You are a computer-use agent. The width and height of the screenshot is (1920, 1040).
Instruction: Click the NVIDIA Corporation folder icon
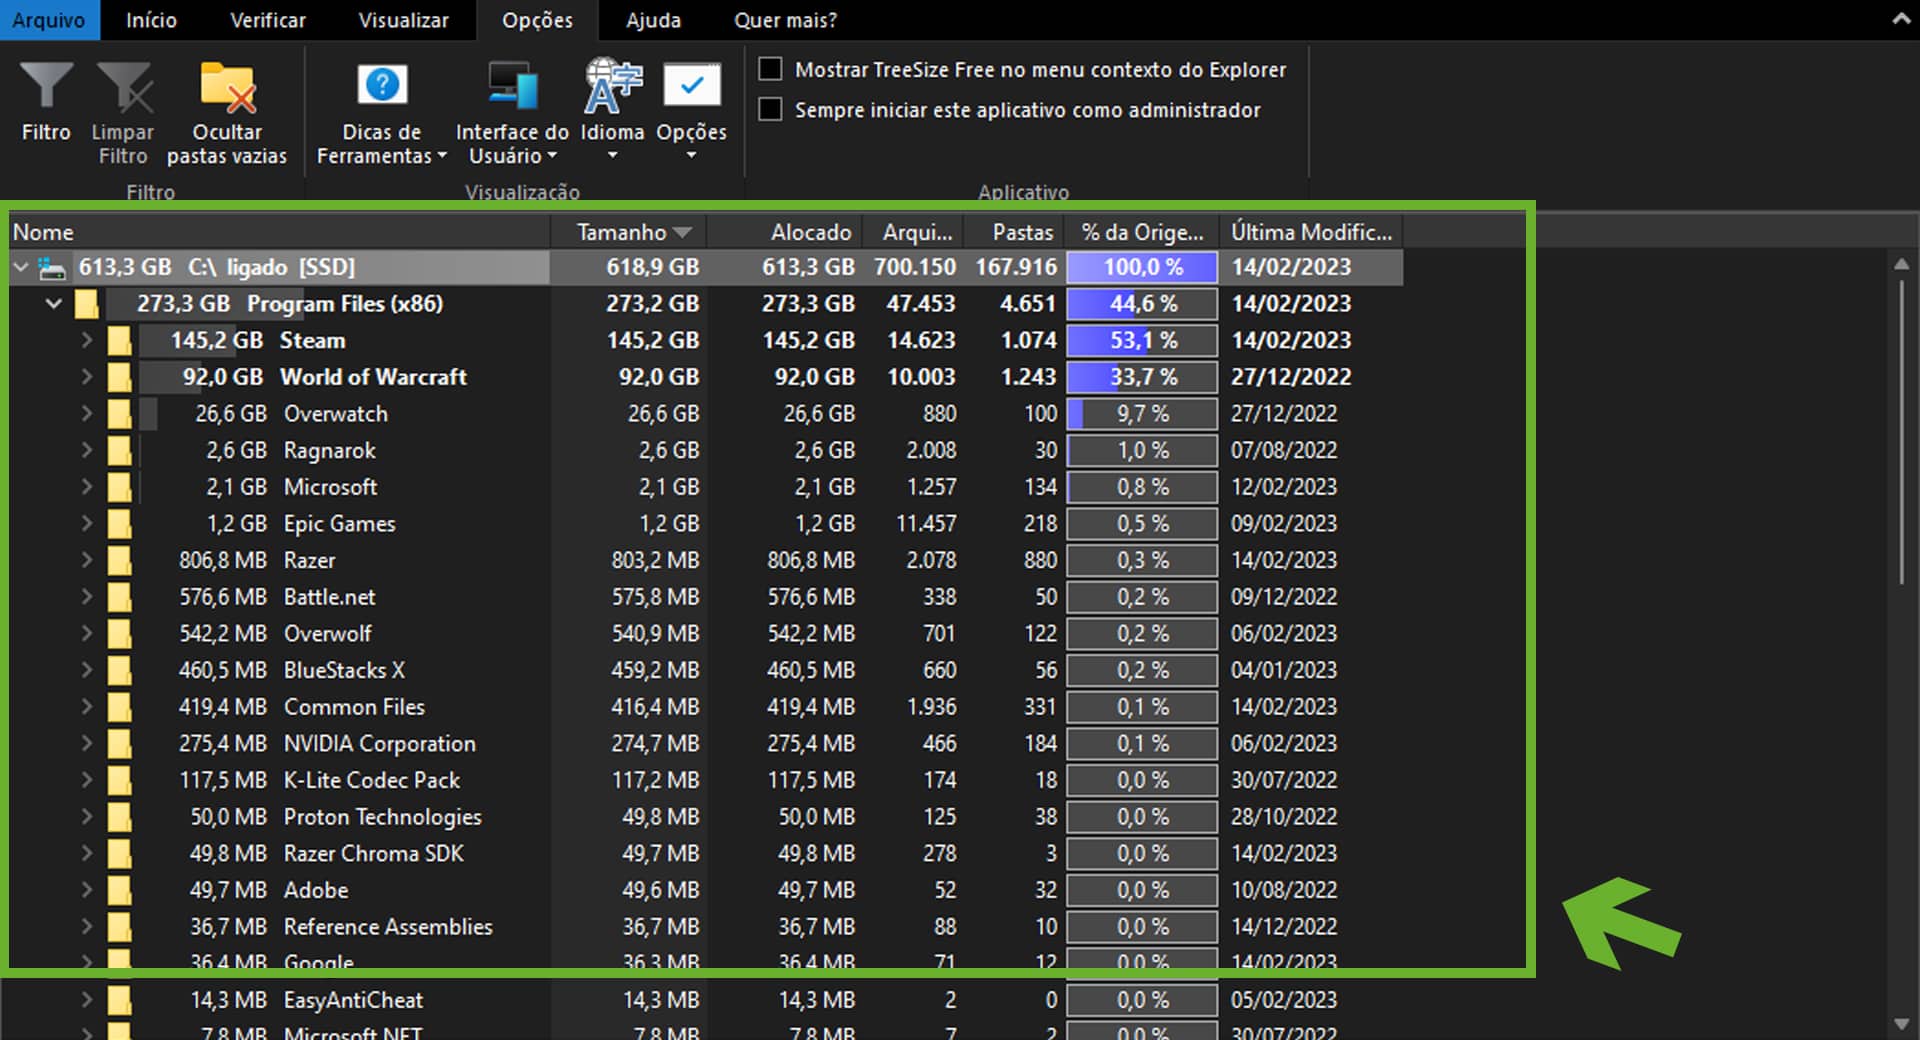click(x=120, y=744)
